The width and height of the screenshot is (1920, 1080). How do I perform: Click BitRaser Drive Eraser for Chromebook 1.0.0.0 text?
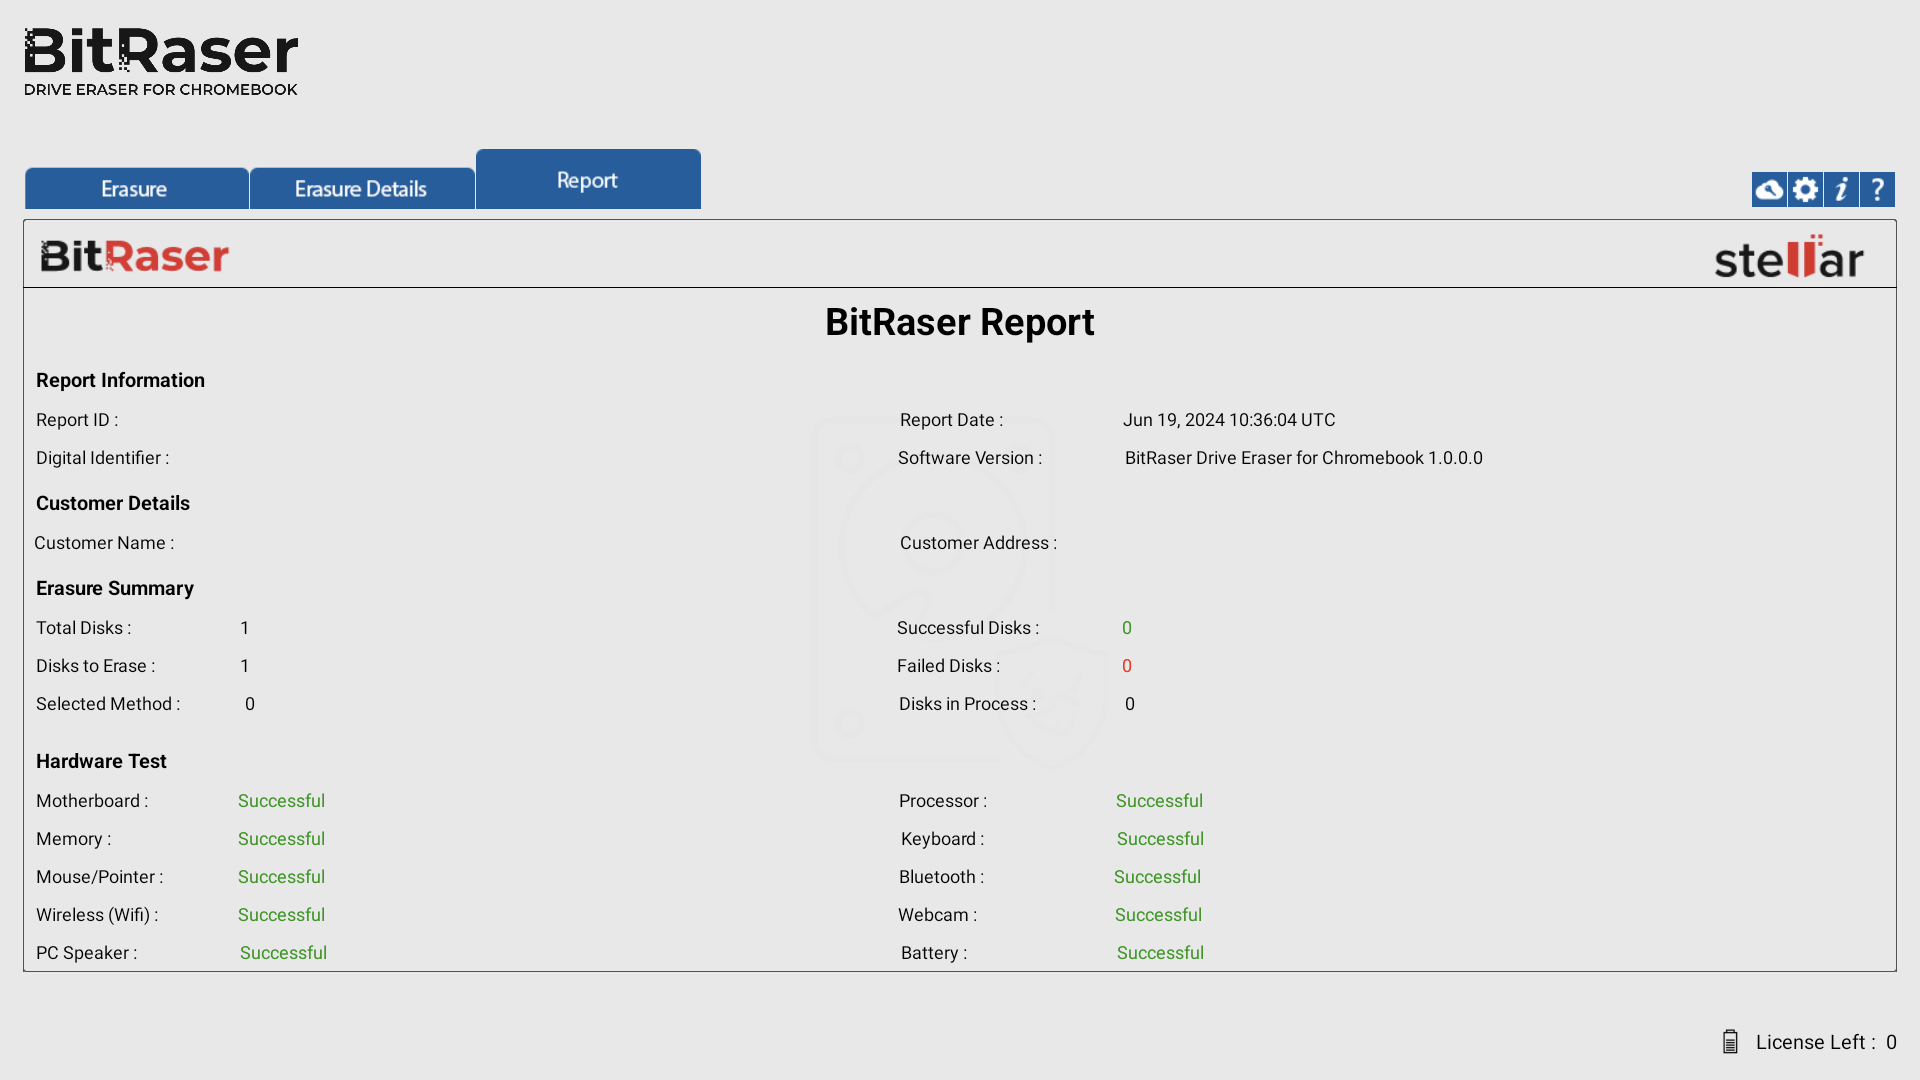click(x=1304, y=458)
